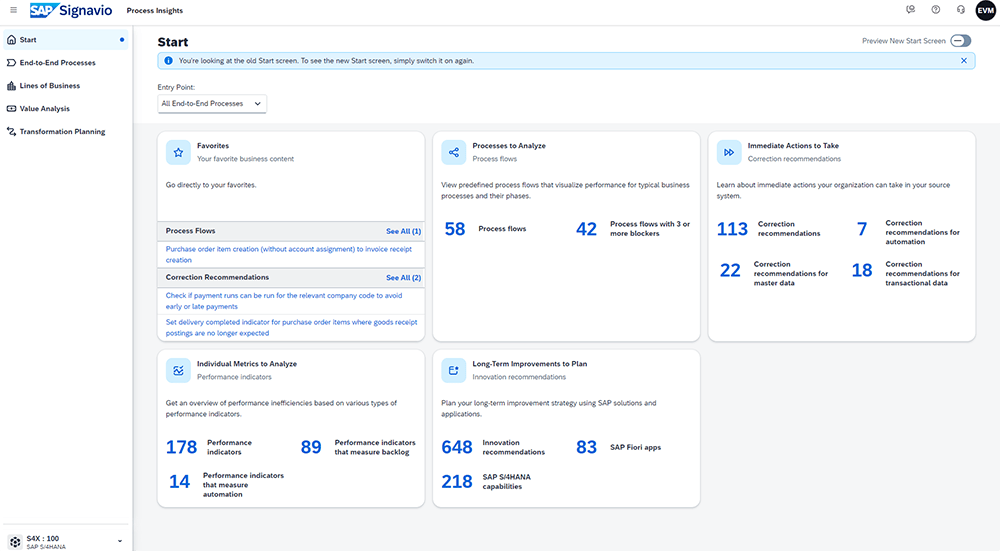
Task: Open Transformation Planning in sidebar
Action: 62,132
